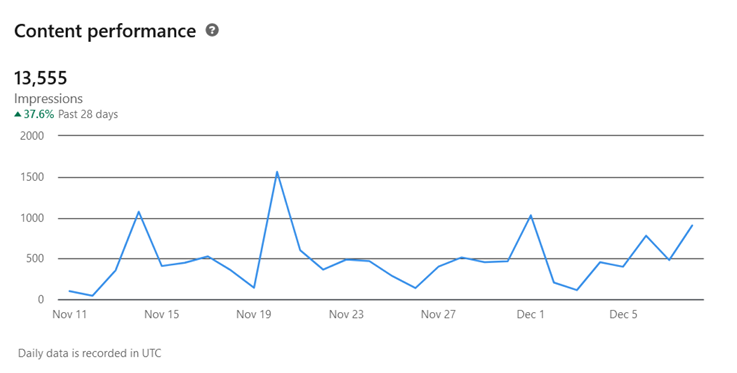This screenshot has height=373, width=737.
Task: Click the 13,555 impressions count
Action: pyautogui.click(x=40, y=78)
